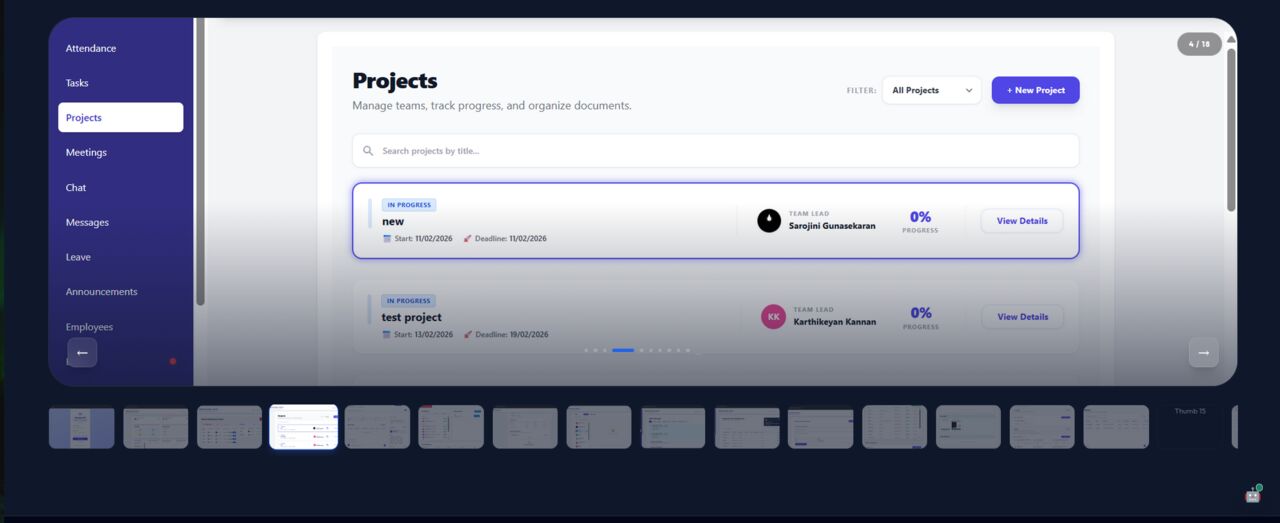Screen dimensions: 1280x523
Task: Focus the Search projects by title field
Action: (x=715, y=151)
